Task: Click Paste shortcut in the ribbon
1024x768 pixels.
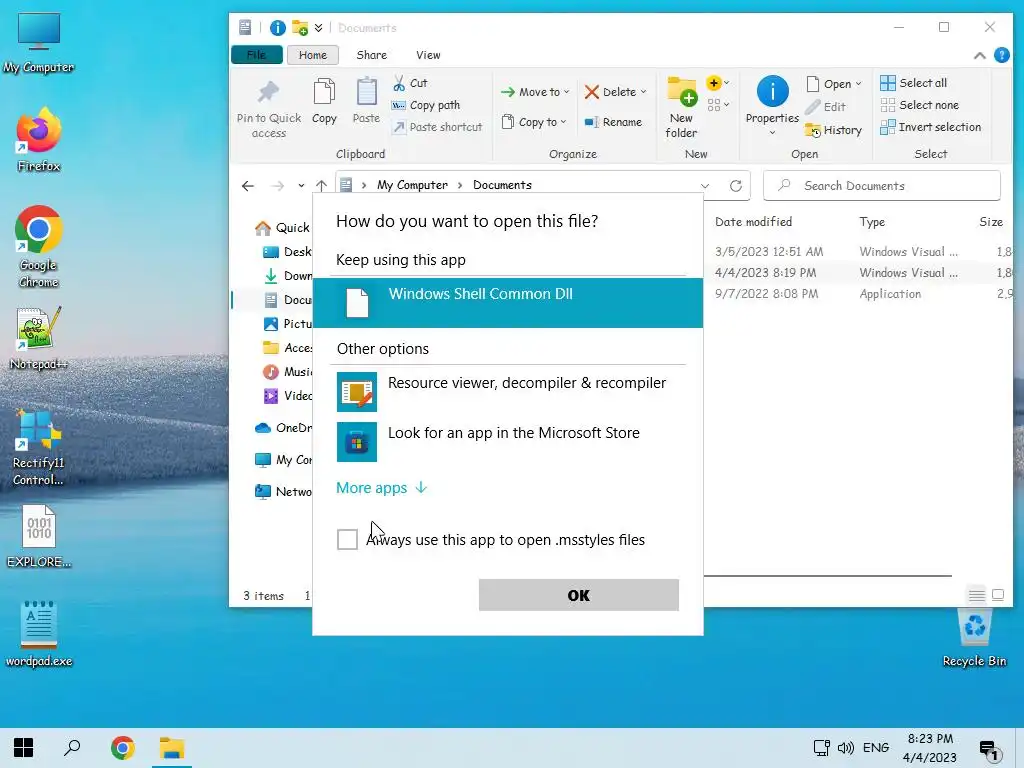Action: click(x=437, y=127)
